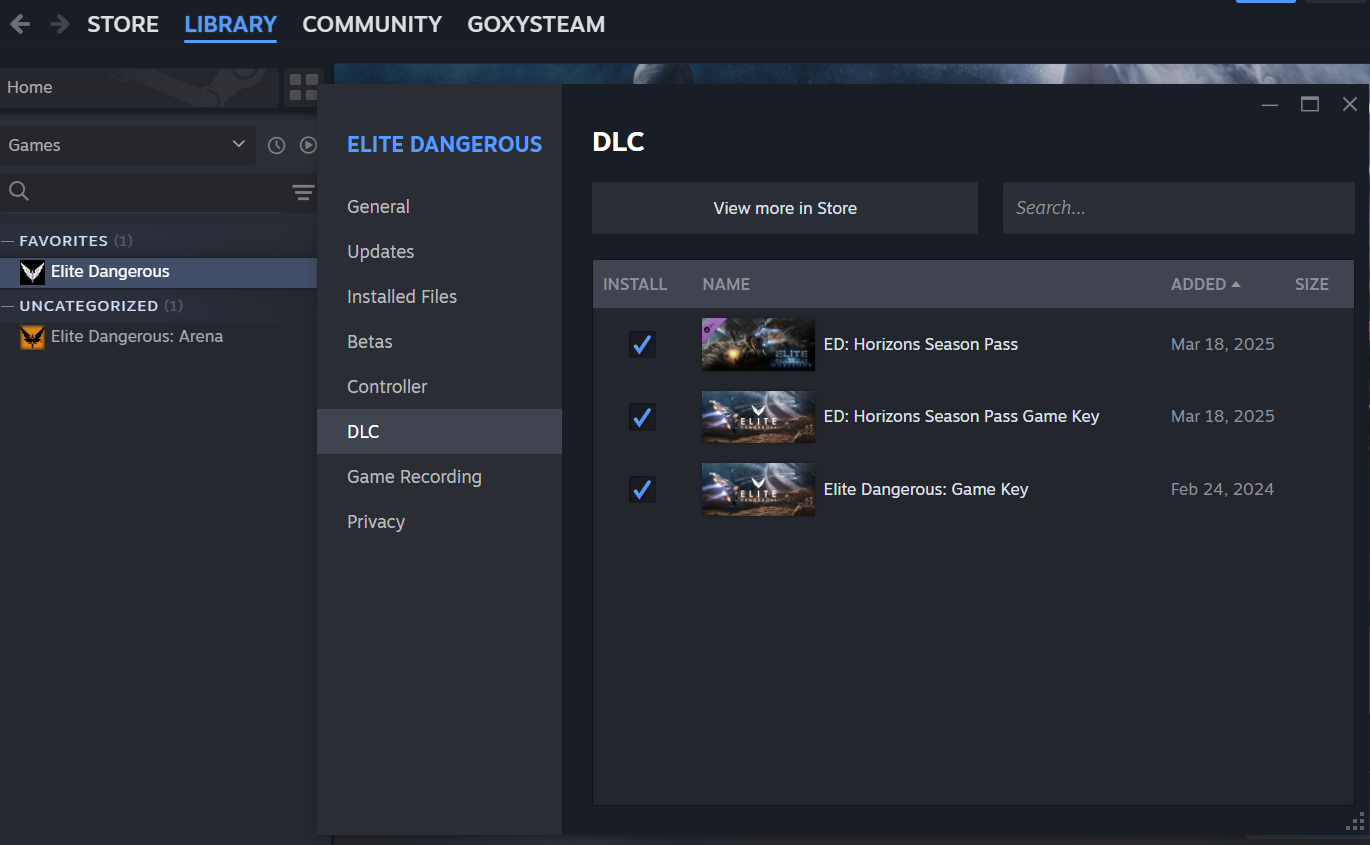Uncheck Horizons Season Pass Game Key checkbox
Viewport: 1370px width, 845px height.
point(642,417)
